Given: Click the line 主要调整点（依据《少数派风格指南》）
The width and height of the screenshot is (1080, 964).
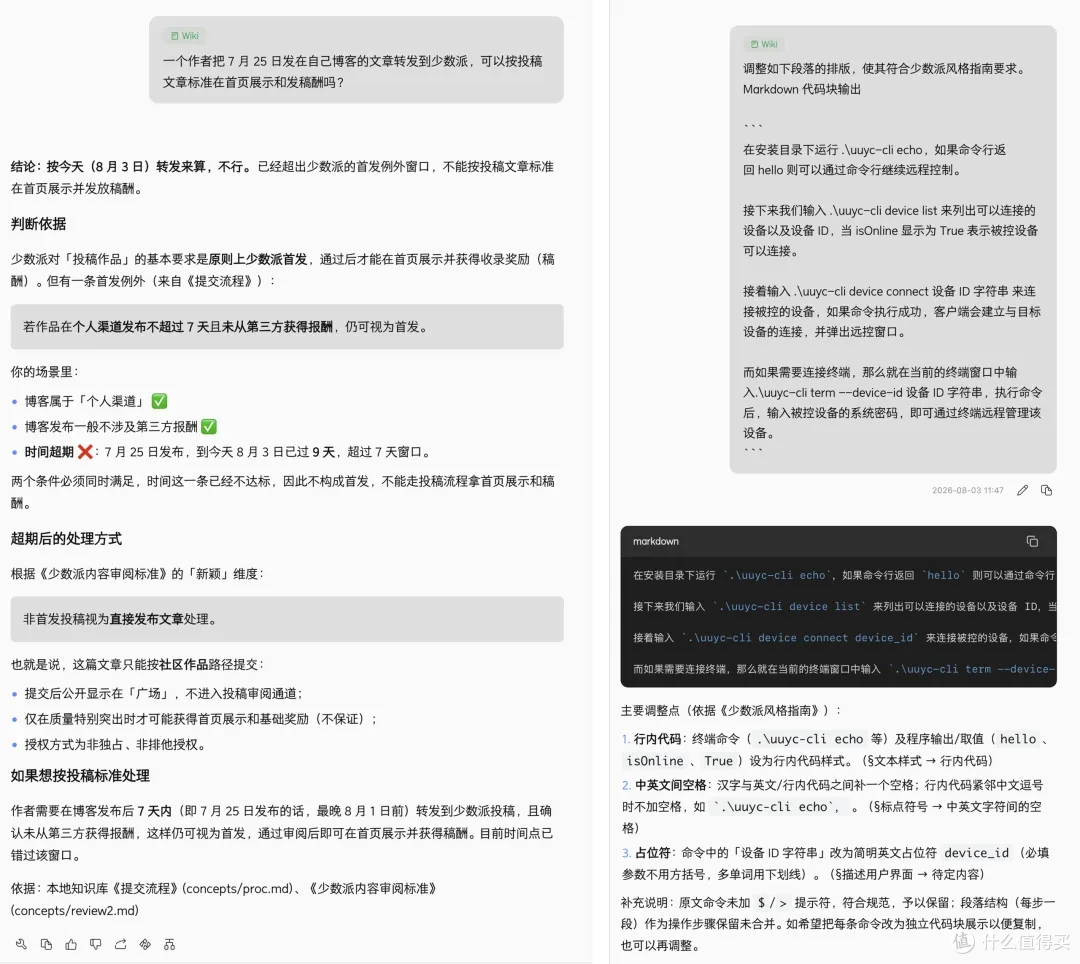Looking at the screenshot, I should (731, 711).
